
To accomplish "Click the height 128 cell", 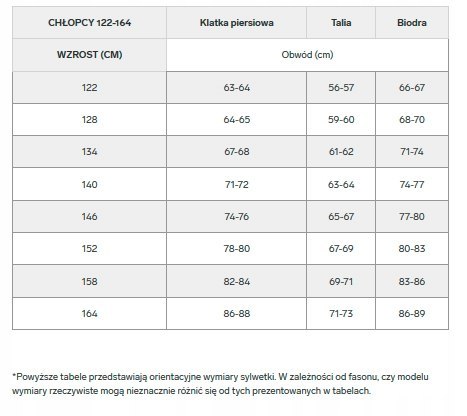I will pyautogui.click(x=89, y=120).
